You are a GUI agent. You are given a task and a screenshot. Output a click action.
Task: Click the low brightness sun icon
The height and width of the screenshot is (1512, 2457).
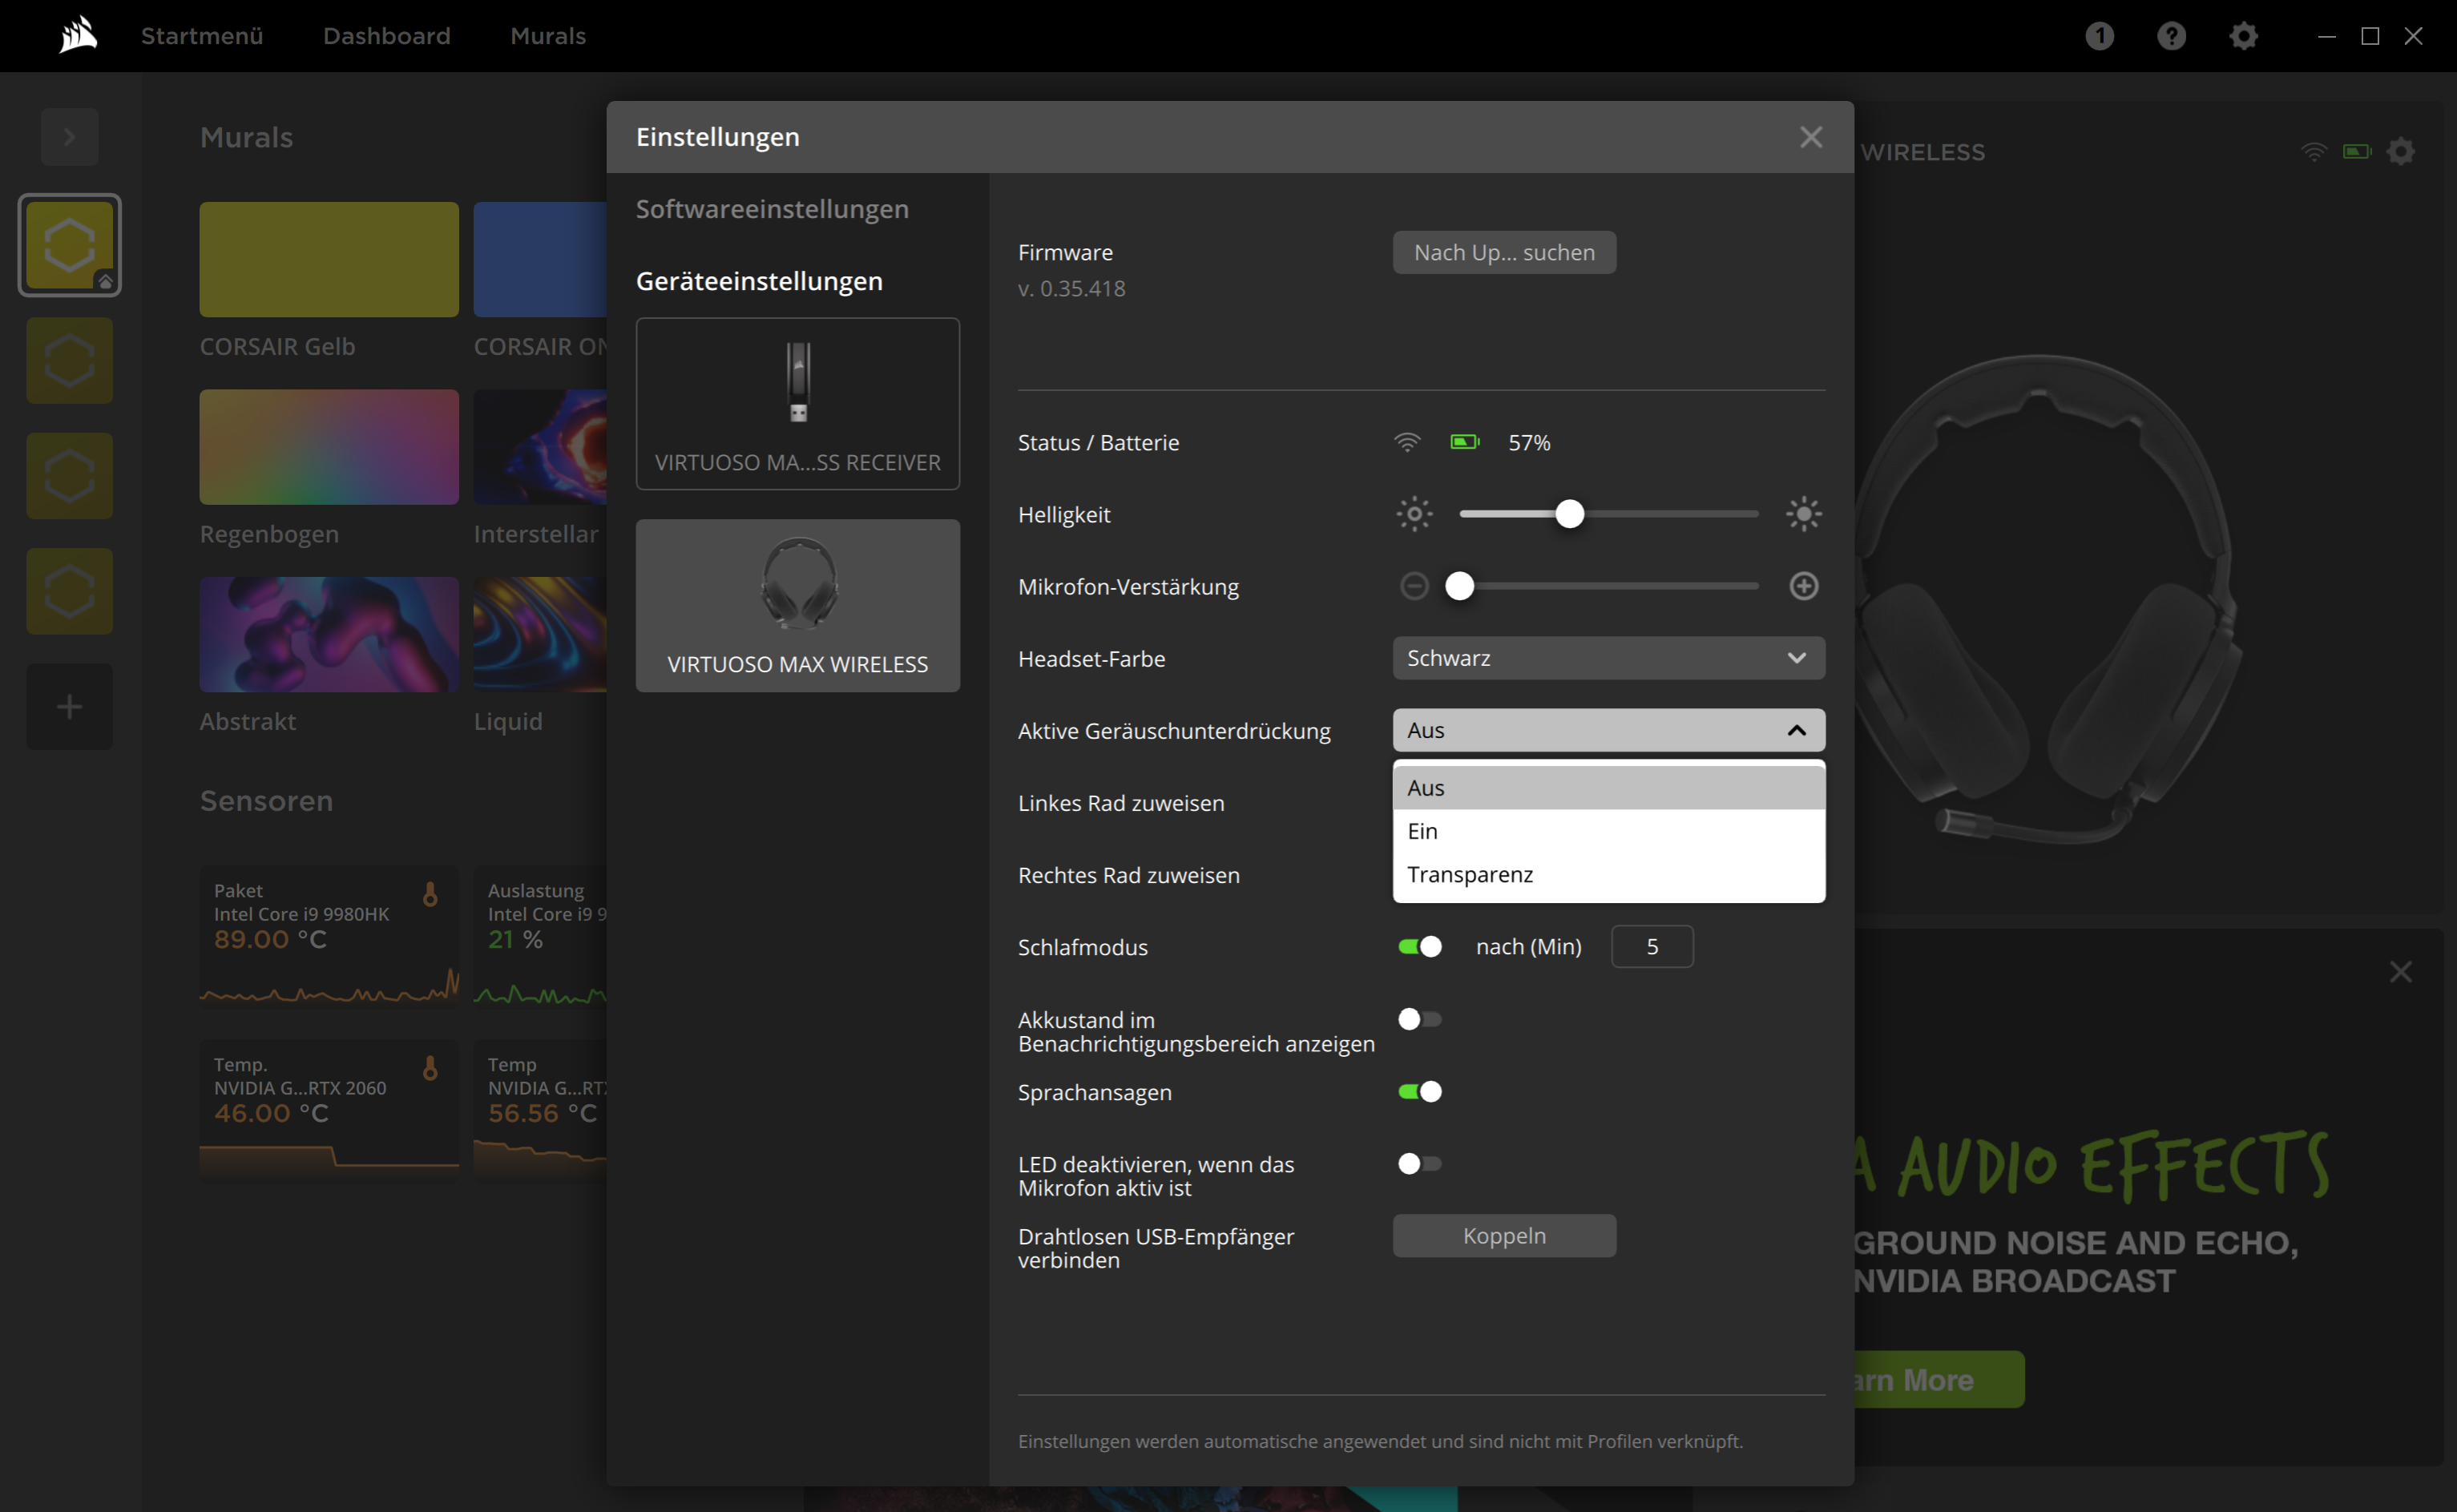click(x=1414, y=514)
